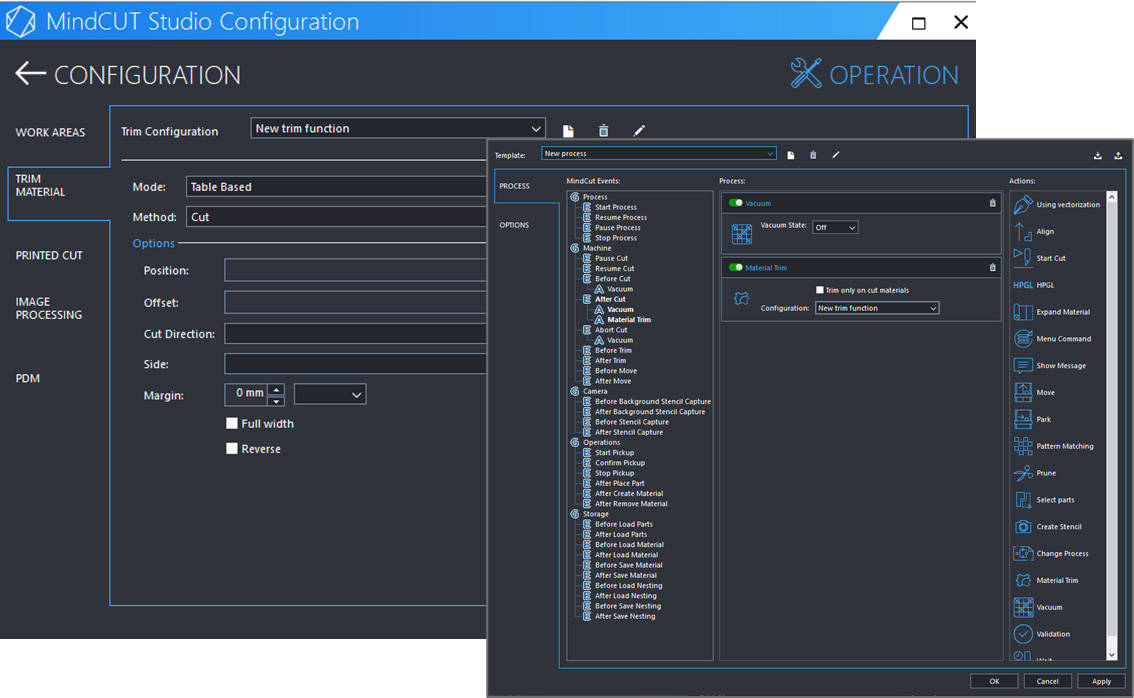Choose the Move action icon

1023,392
